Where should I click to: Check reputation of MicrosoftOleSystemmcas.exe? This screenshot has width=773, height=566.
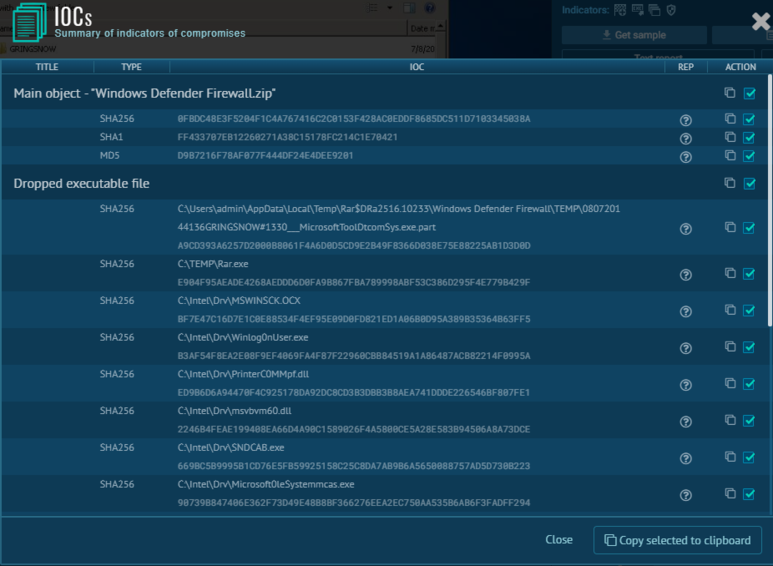(x=685, y=495)
